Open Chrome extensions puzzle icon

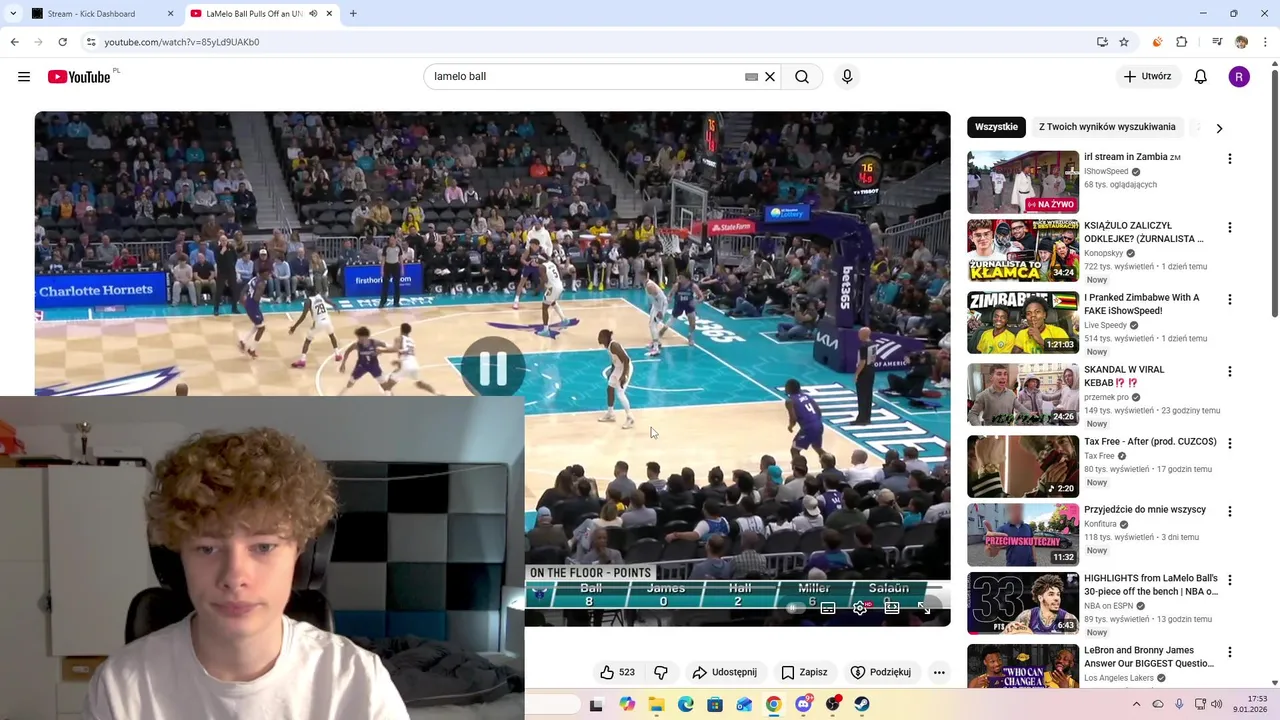pyautogui.click(x=1182, y=42)
